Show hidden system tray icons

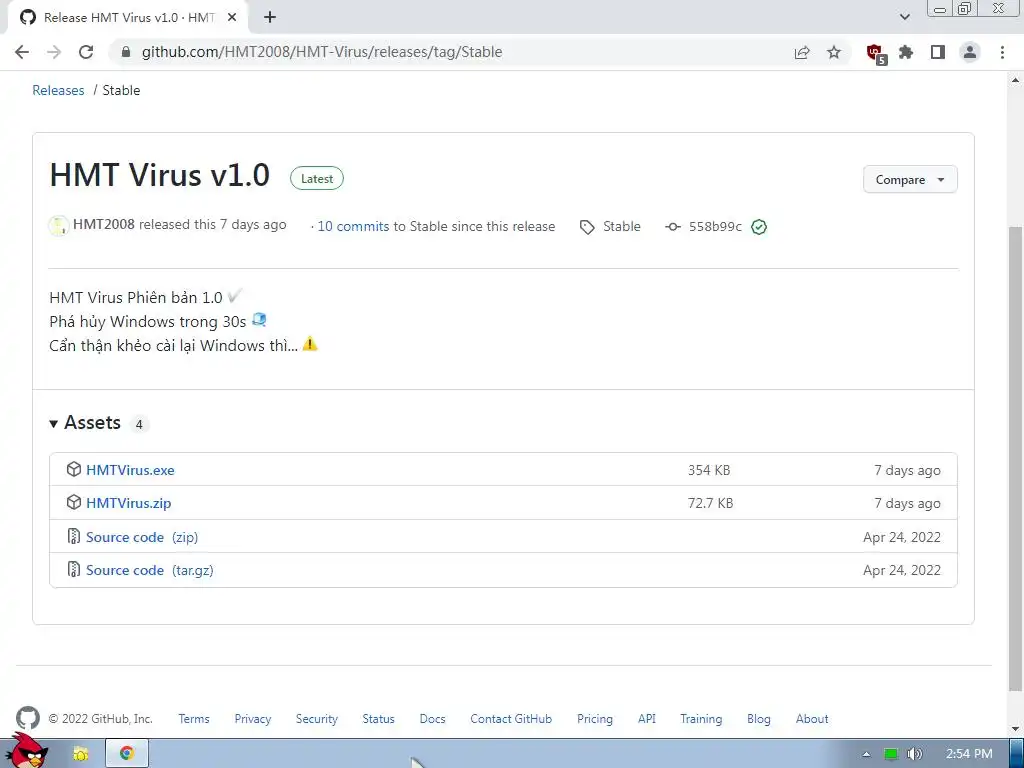click(x=866, y=754)
